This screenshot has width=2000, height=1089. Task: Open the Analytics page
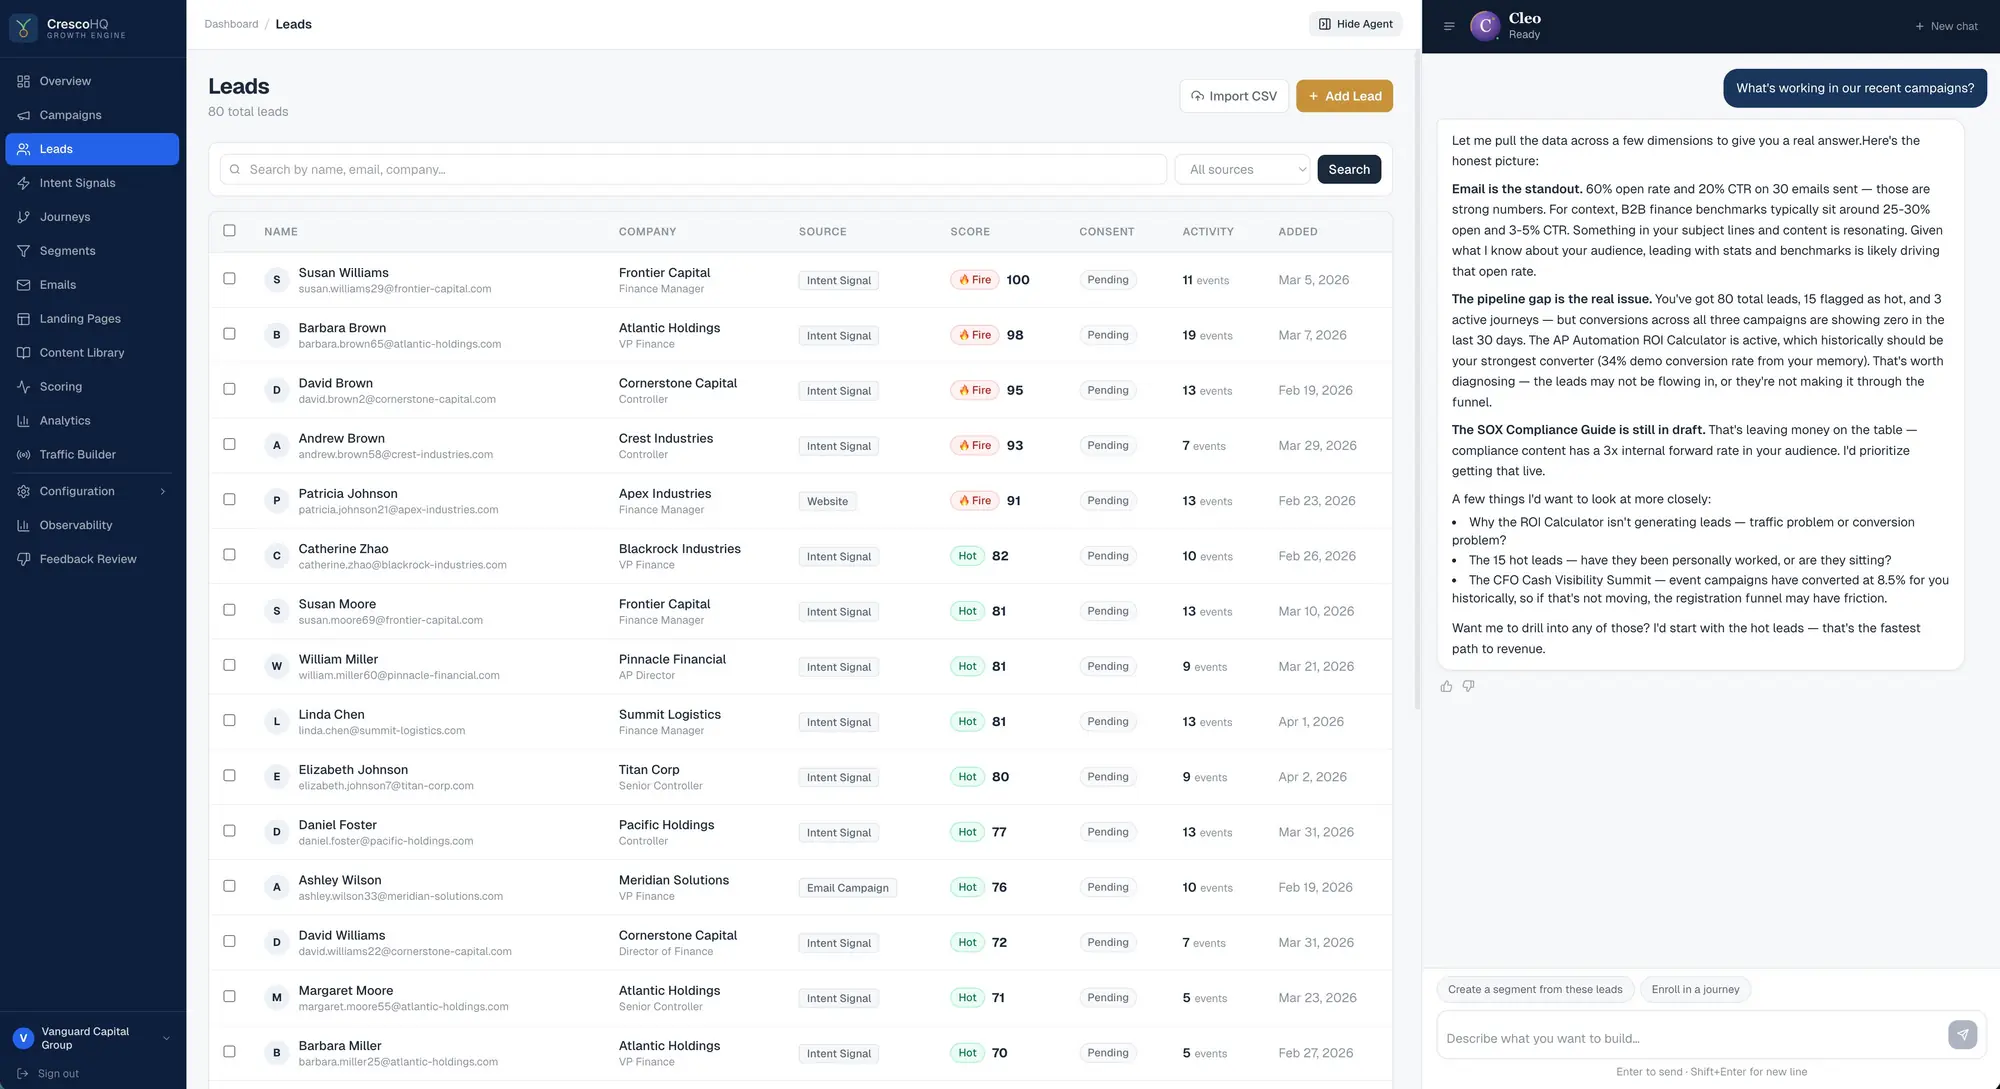pos(92,421)
